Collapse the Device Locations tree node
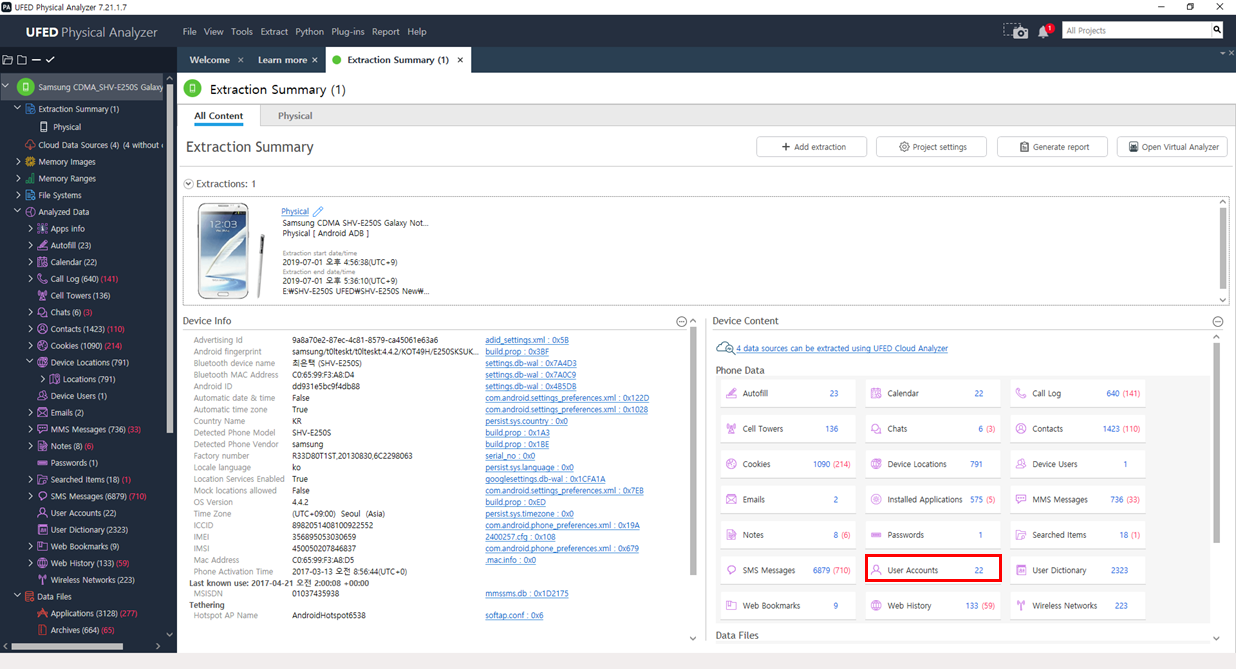 (30, 362)
